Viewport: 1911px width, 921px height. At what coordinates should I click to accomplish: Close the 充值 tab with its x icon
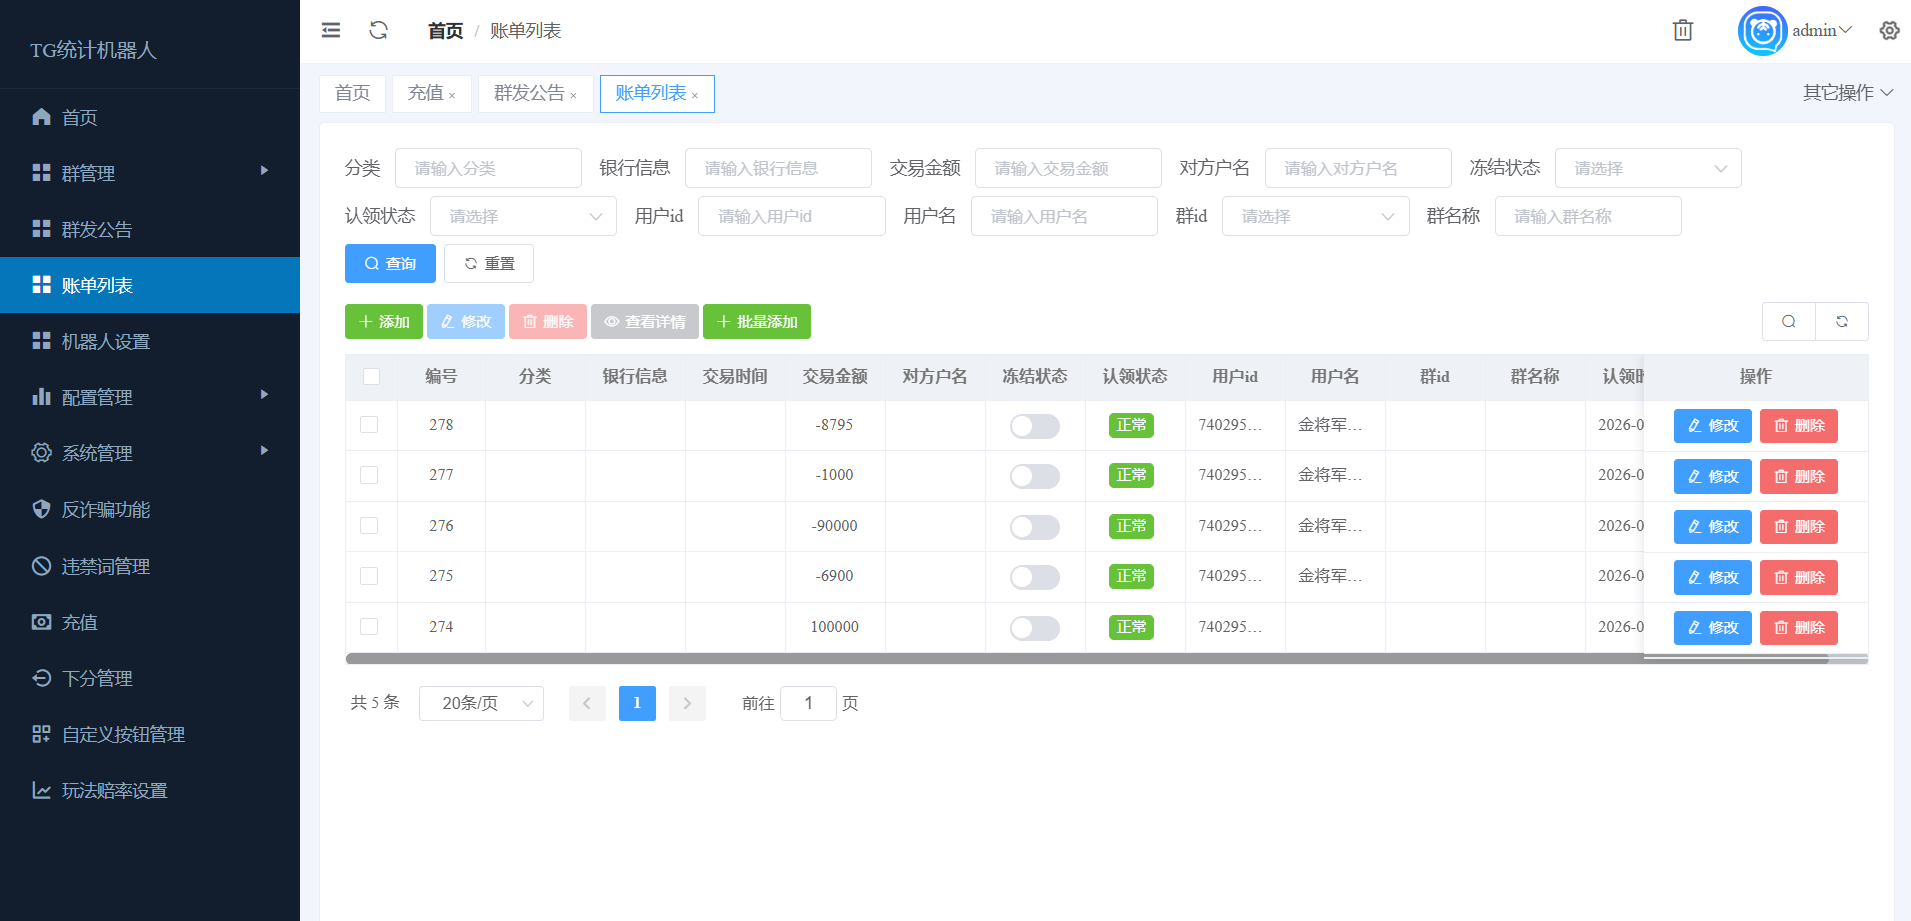[452, 96]
